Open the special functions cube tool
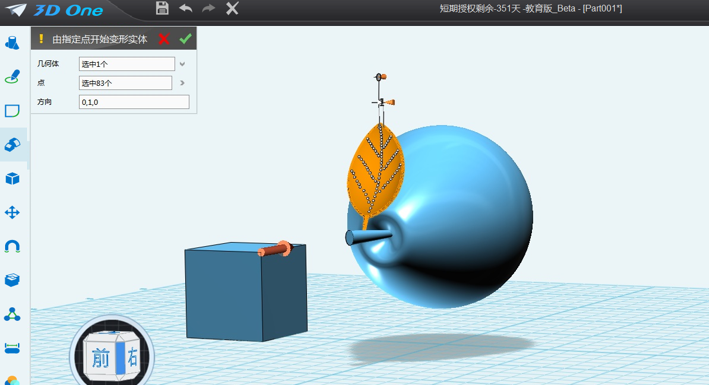 pyautogui.click(x=12, y=179)
